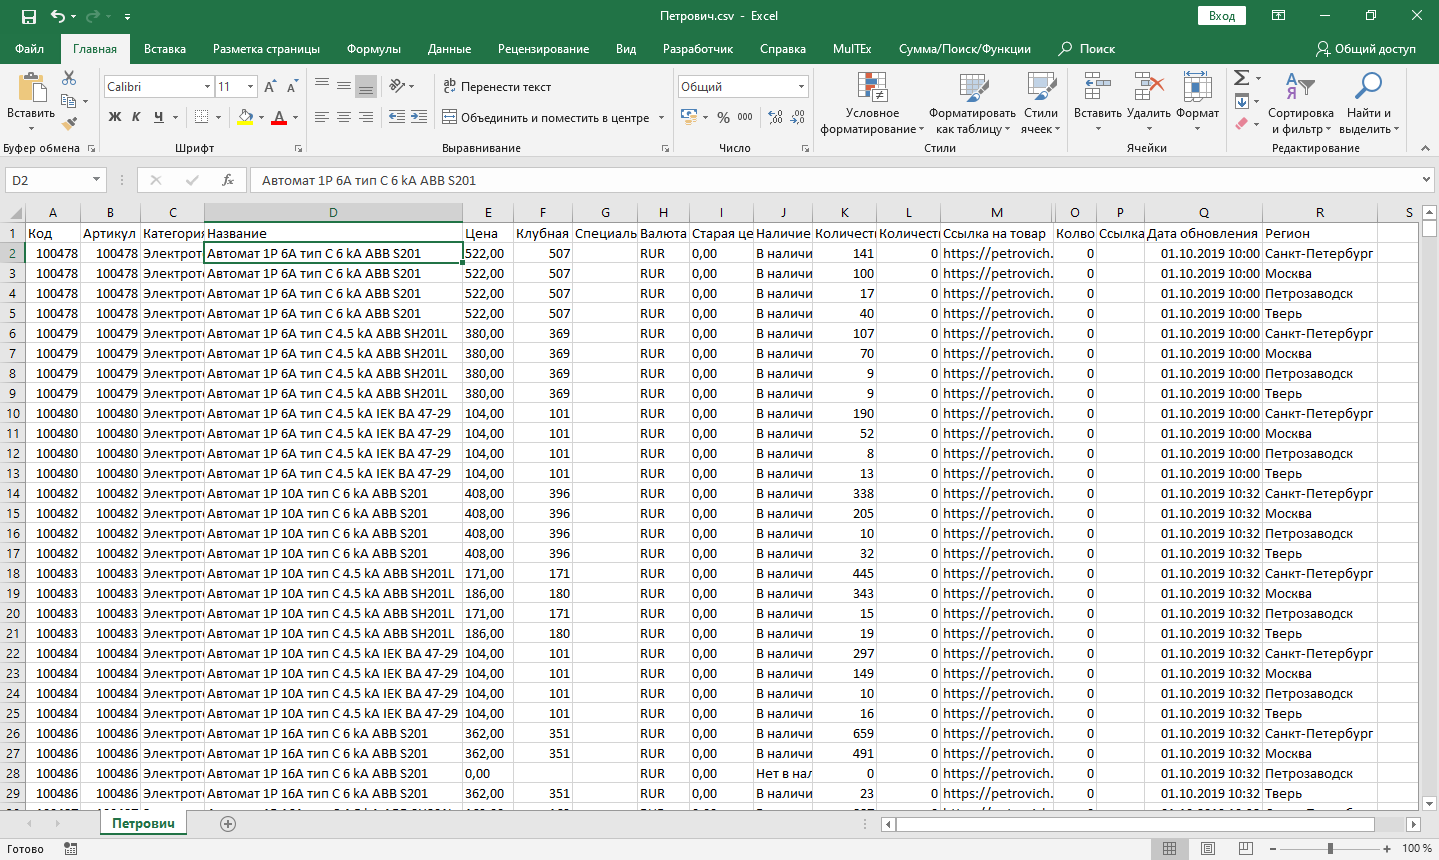Open the font name Calibri dropdown
The width and height of the screenshot is (1439, 860).
[207, 87]
